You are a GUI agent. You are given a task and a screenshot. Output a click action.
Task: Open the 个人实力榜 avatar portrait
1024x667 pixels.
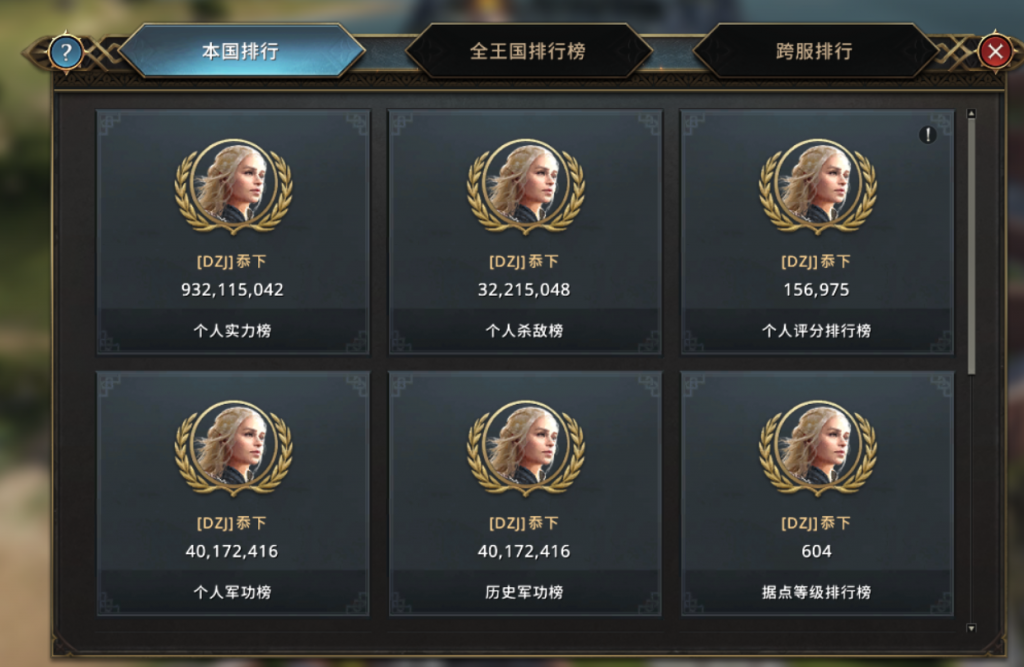click(233, 186)
